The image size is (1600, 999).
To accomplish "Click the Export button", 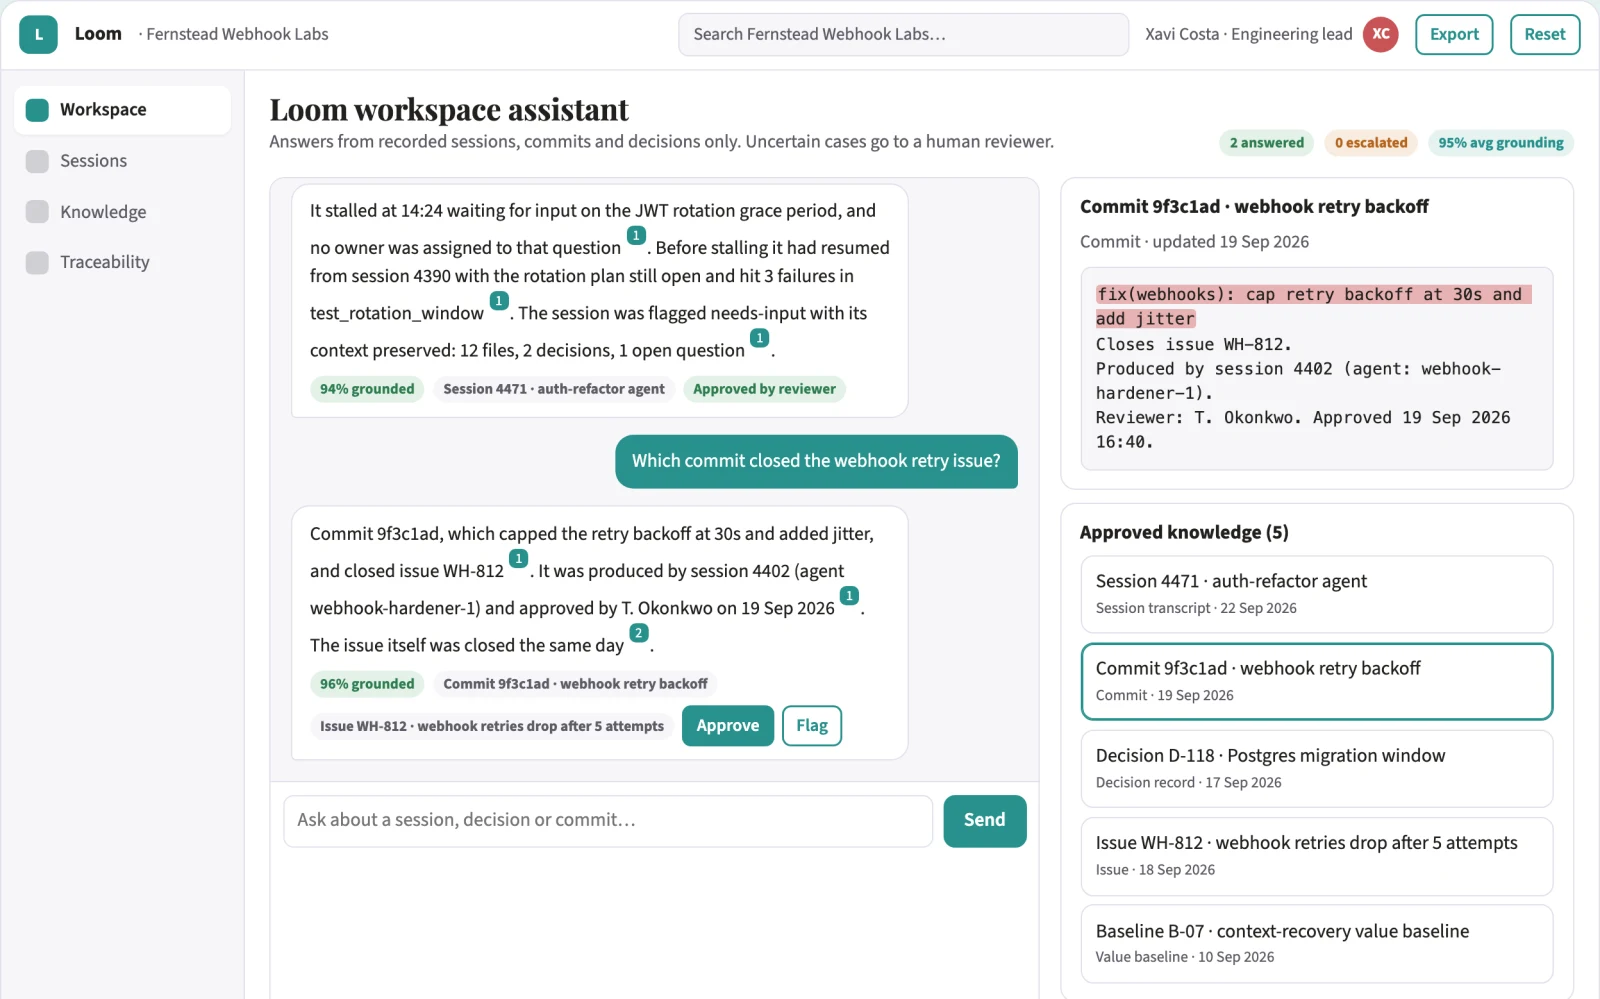I will (x=1454, y=34).
